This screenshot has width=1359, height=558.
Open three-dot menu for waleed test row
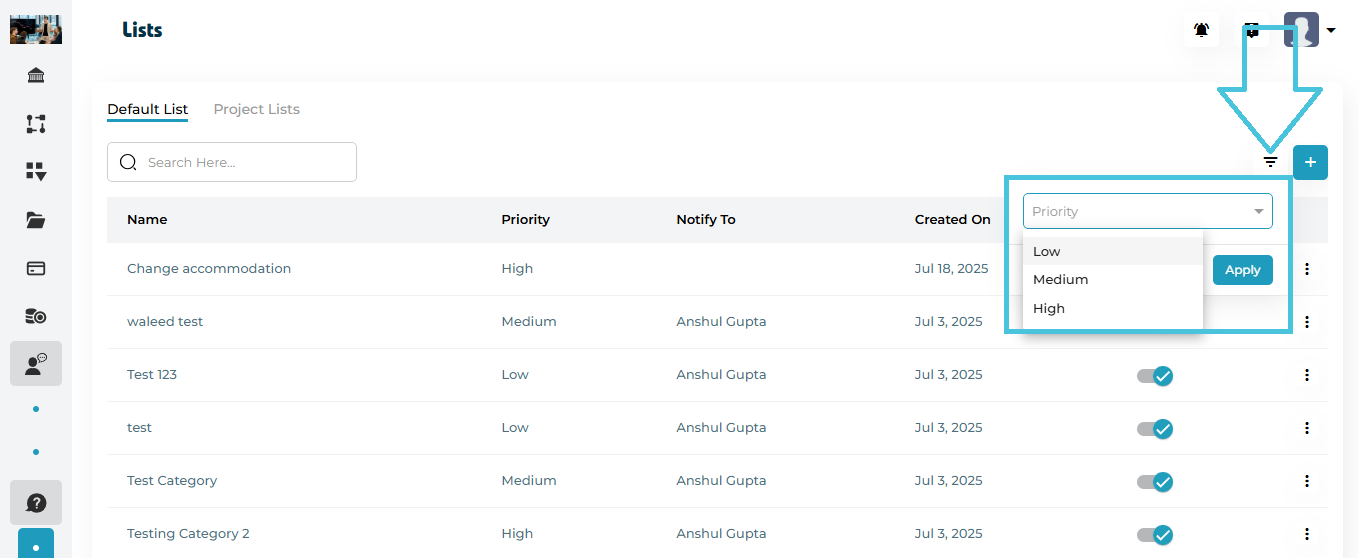tap(1306, 322)
